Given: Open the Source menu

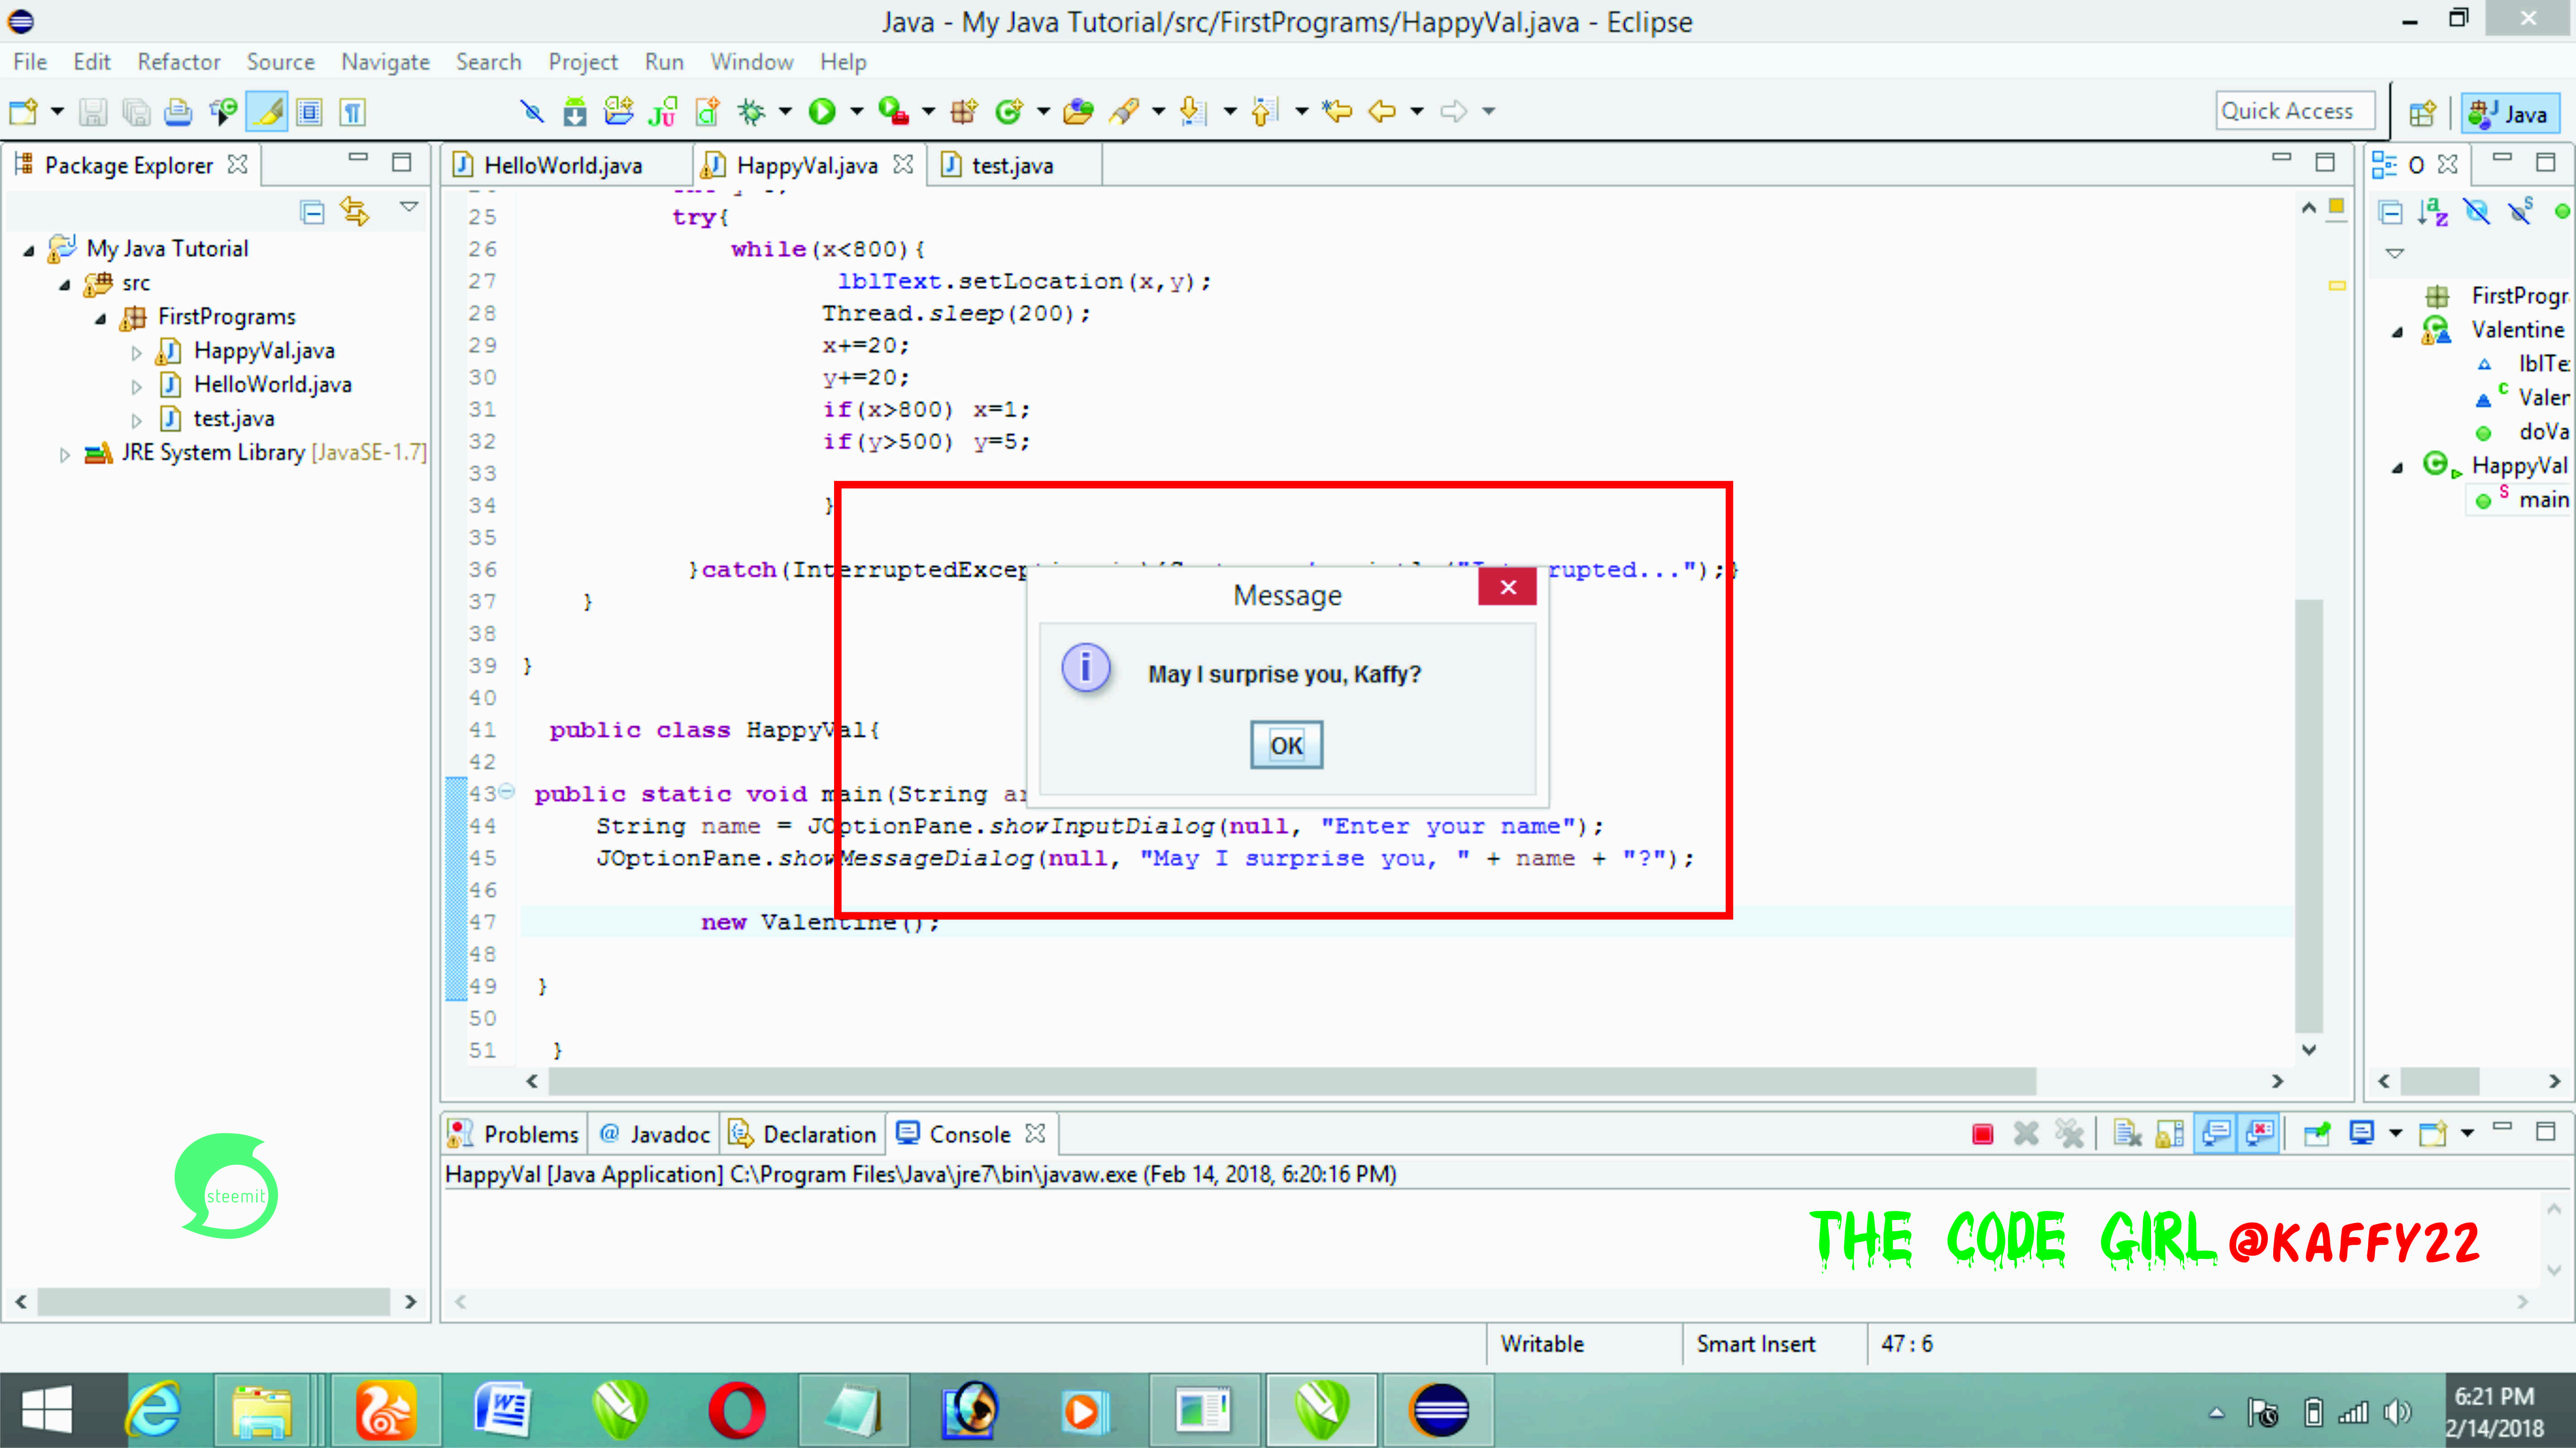Looking at the screenshot, I should [x=280, y=62].
